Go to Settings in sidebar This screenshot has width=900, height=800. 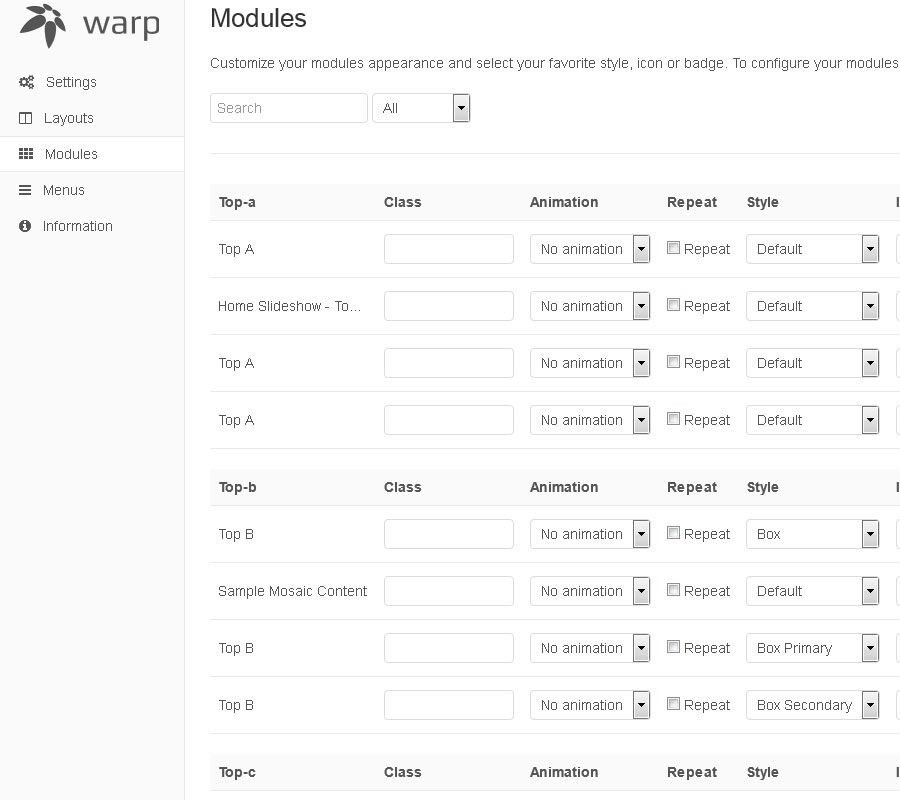coord(71,82)
